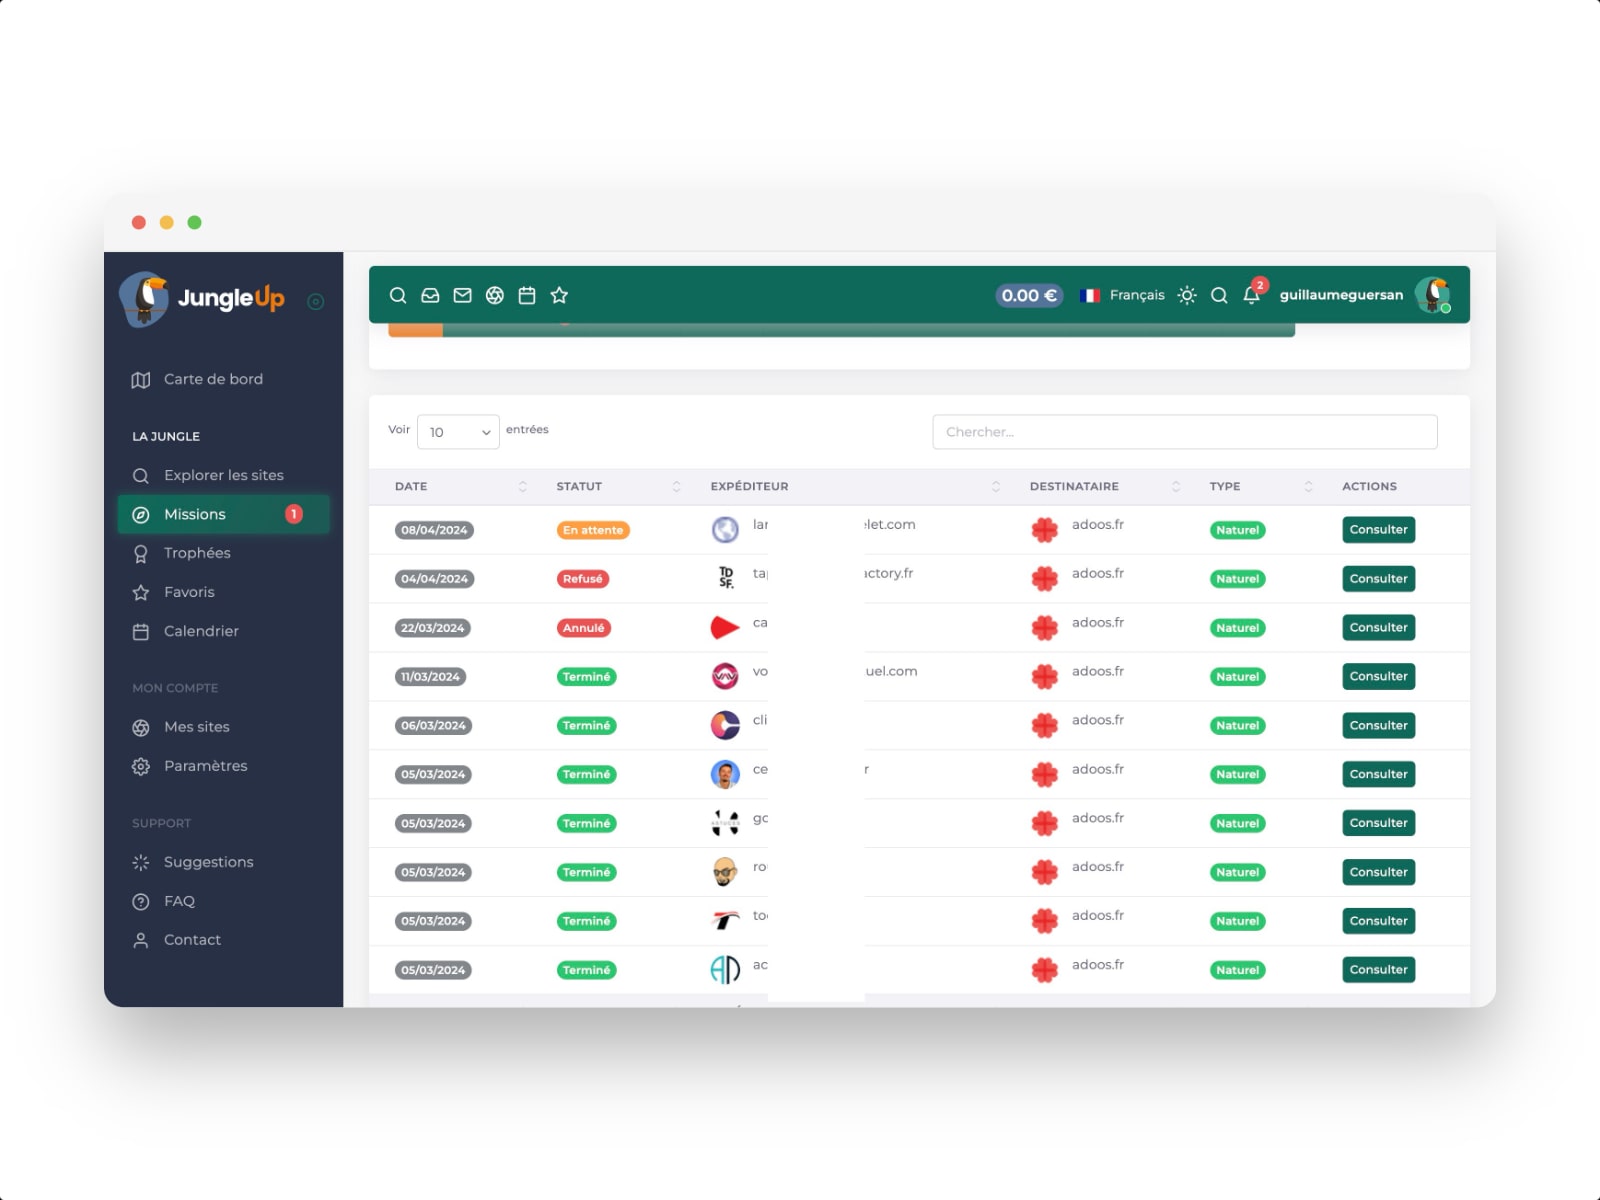Click the red play logo sender icon
1600x1200 pixels.
[725, 628]
